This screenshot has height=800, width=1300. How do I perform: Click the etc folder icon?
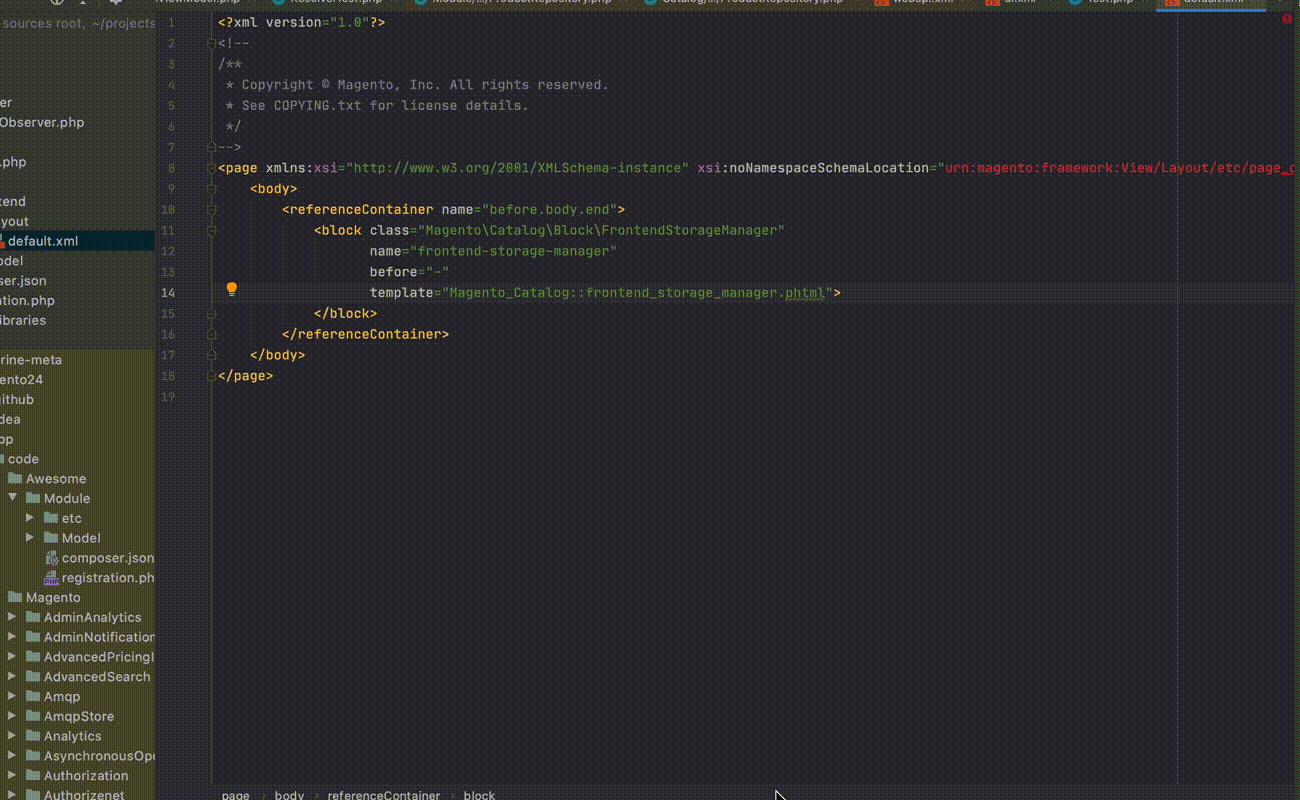coord(51,519)
